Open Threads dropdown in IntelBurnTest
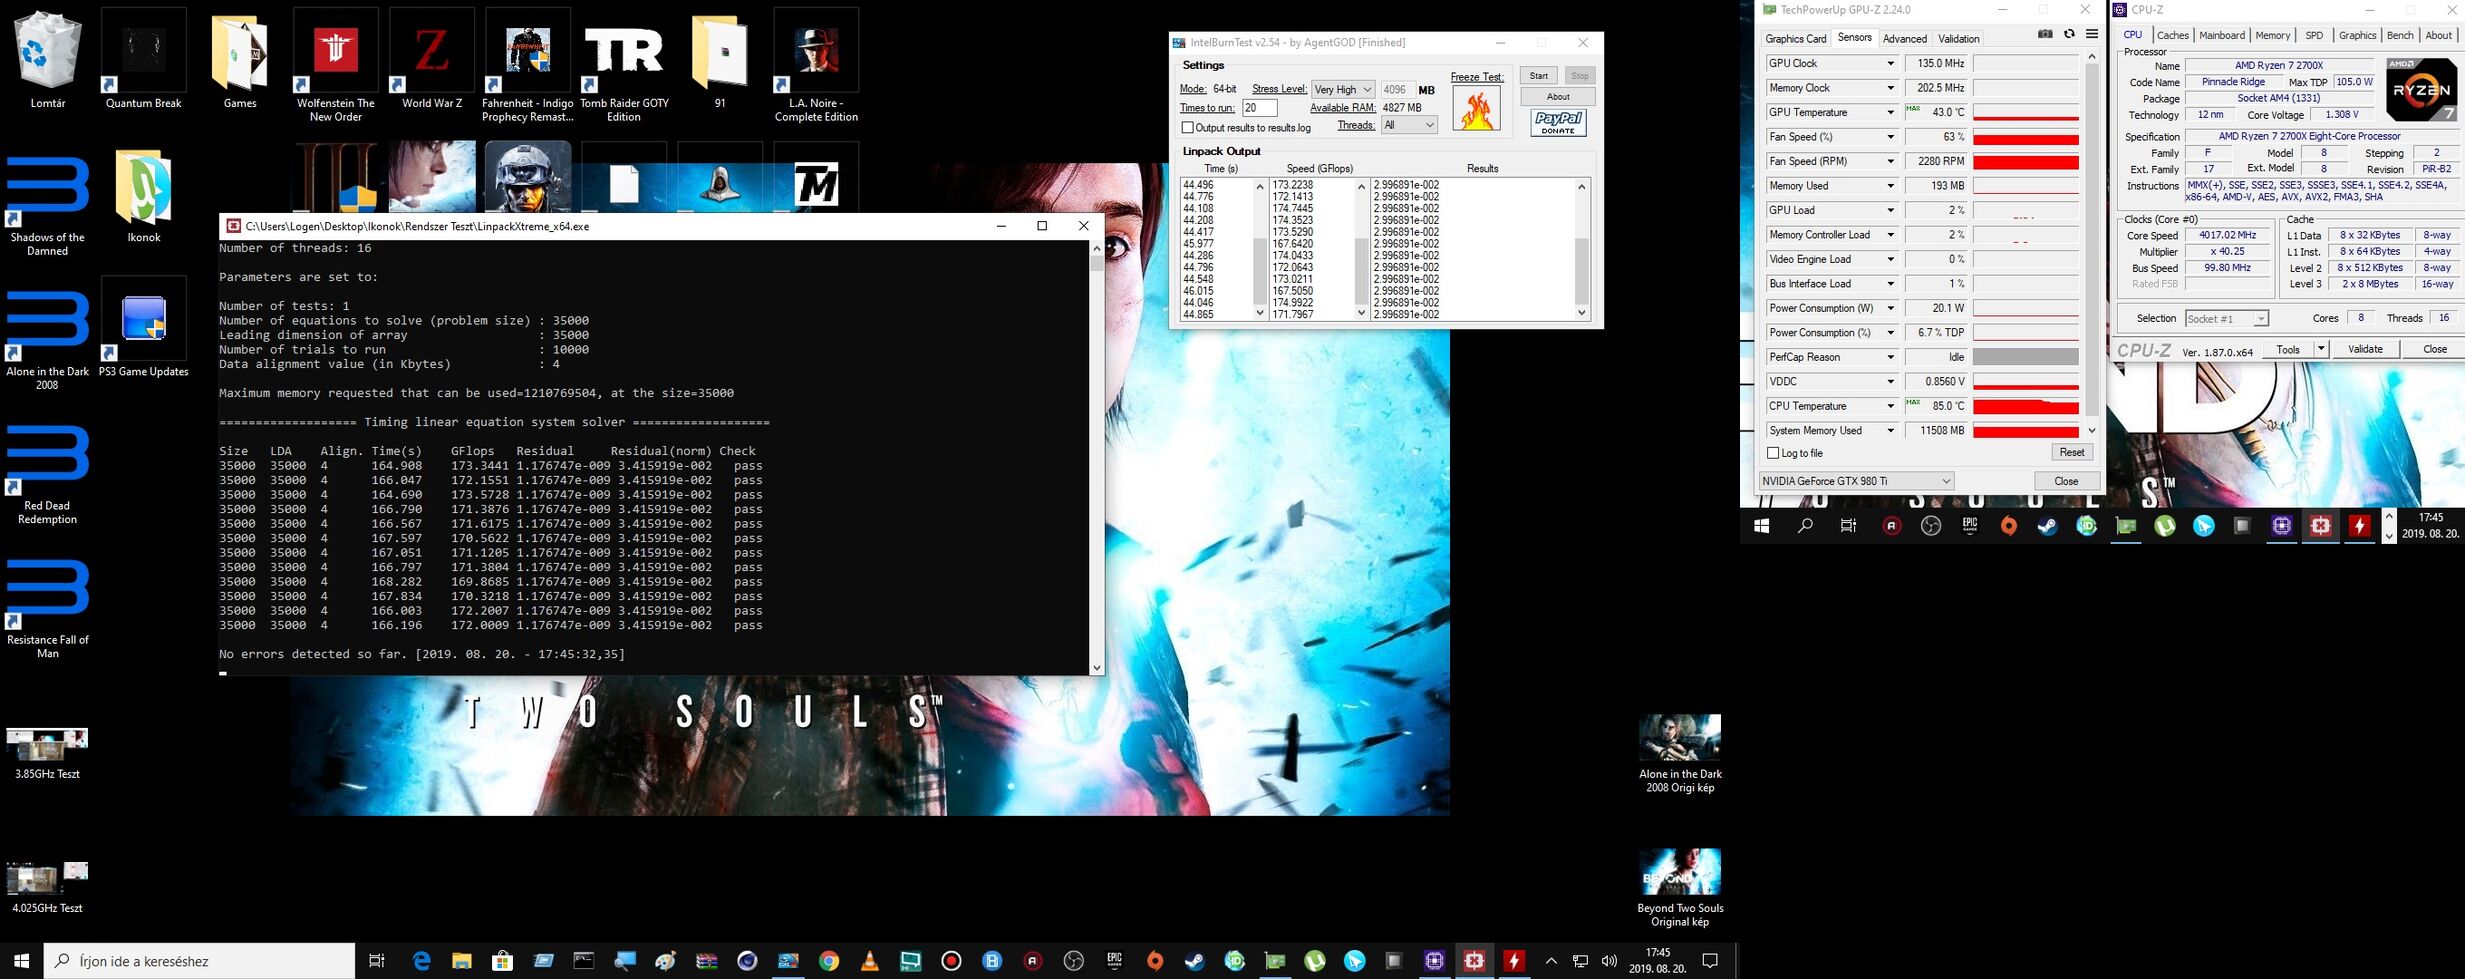The image size is (2465, 979). pyautogui.click(x=1409, y=125)
